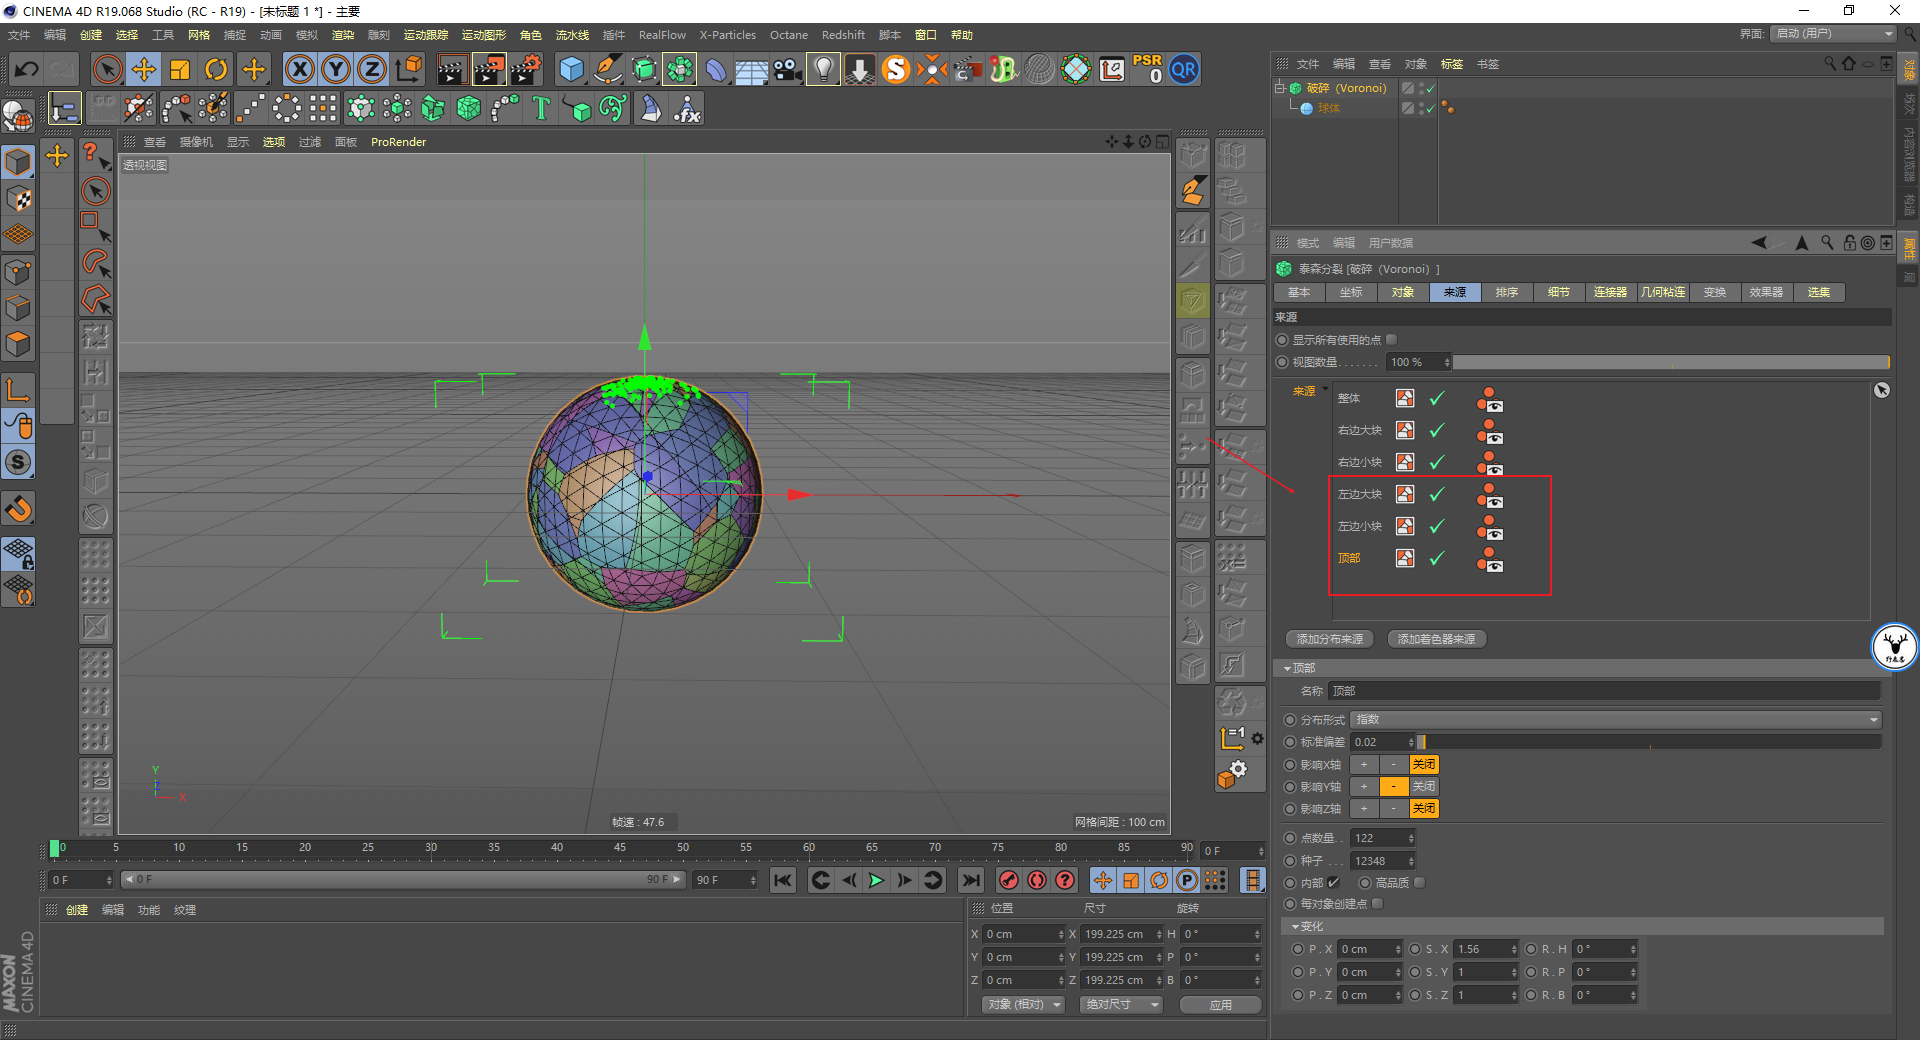The width and height of the screenshot is (1920, 1040).
Task: Open the 绝对尺寸 dropdown
Action: 1121,1004
